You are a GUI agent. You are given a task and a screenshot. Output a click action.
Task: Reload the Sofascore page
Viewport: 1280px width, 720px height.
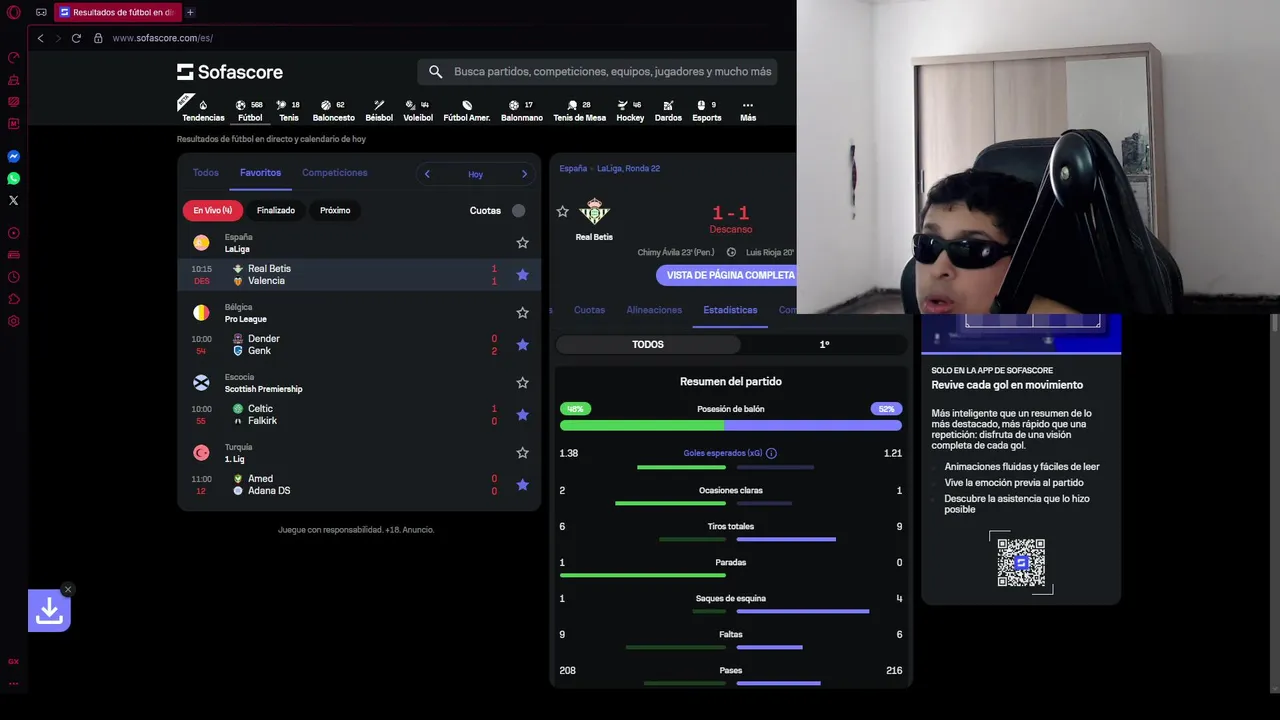[x=76, y=38]
